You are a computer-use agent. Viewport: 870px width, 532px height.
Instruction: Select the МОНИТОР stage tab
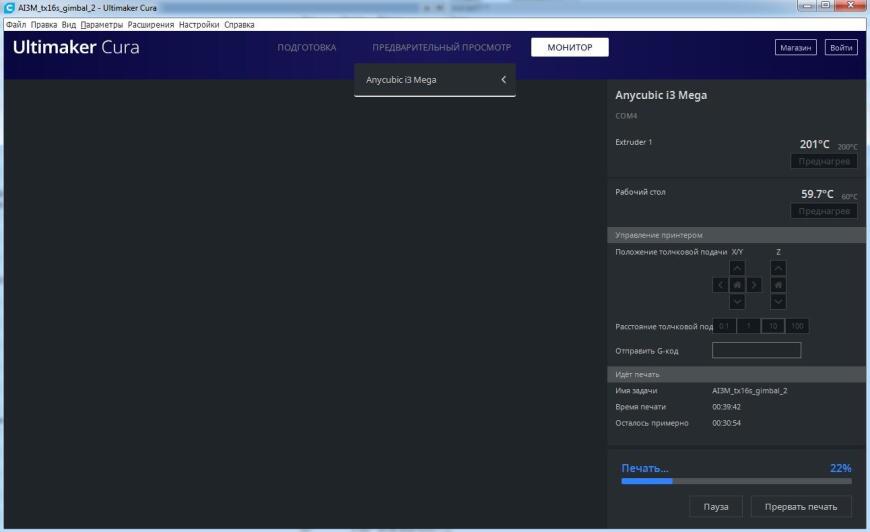pos(570,47)
